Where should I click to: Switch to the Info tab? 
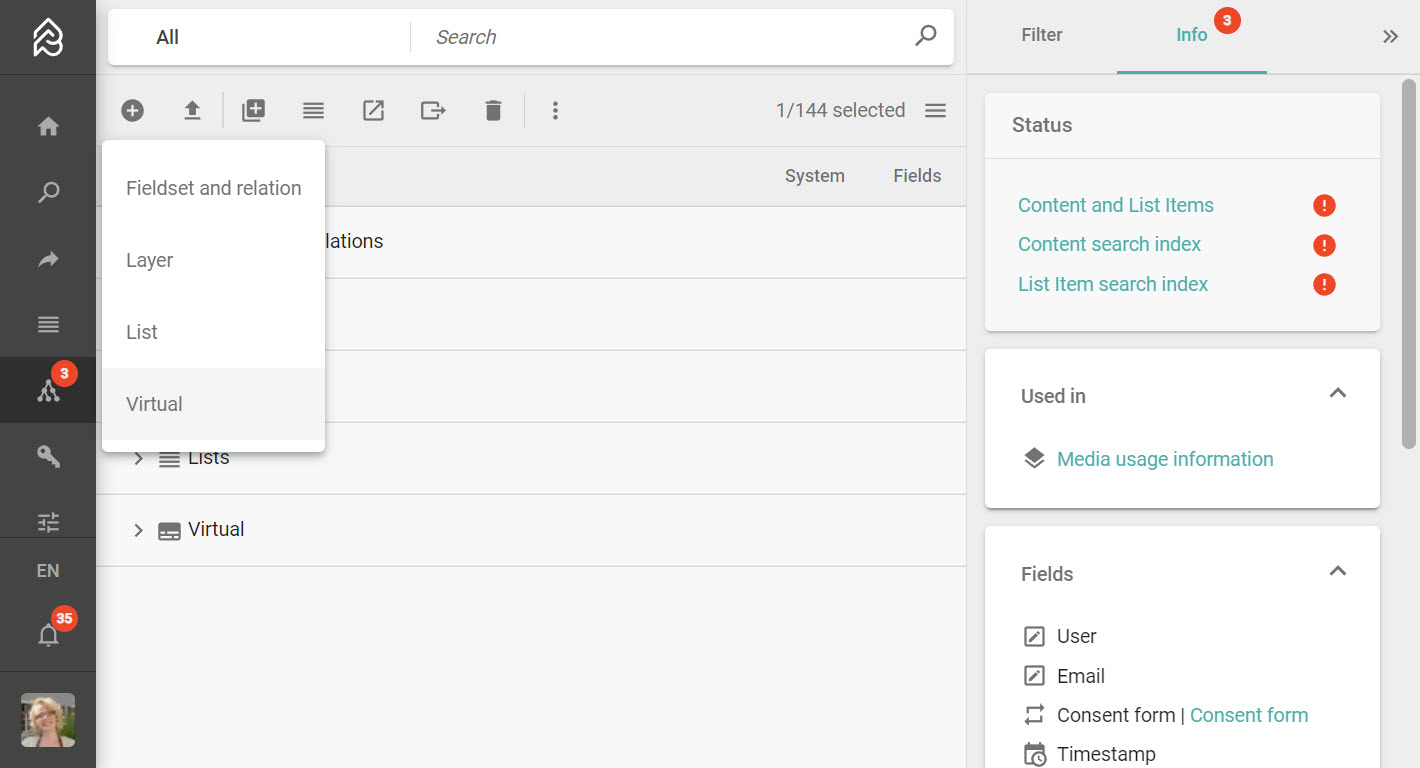pos(1191,35)
